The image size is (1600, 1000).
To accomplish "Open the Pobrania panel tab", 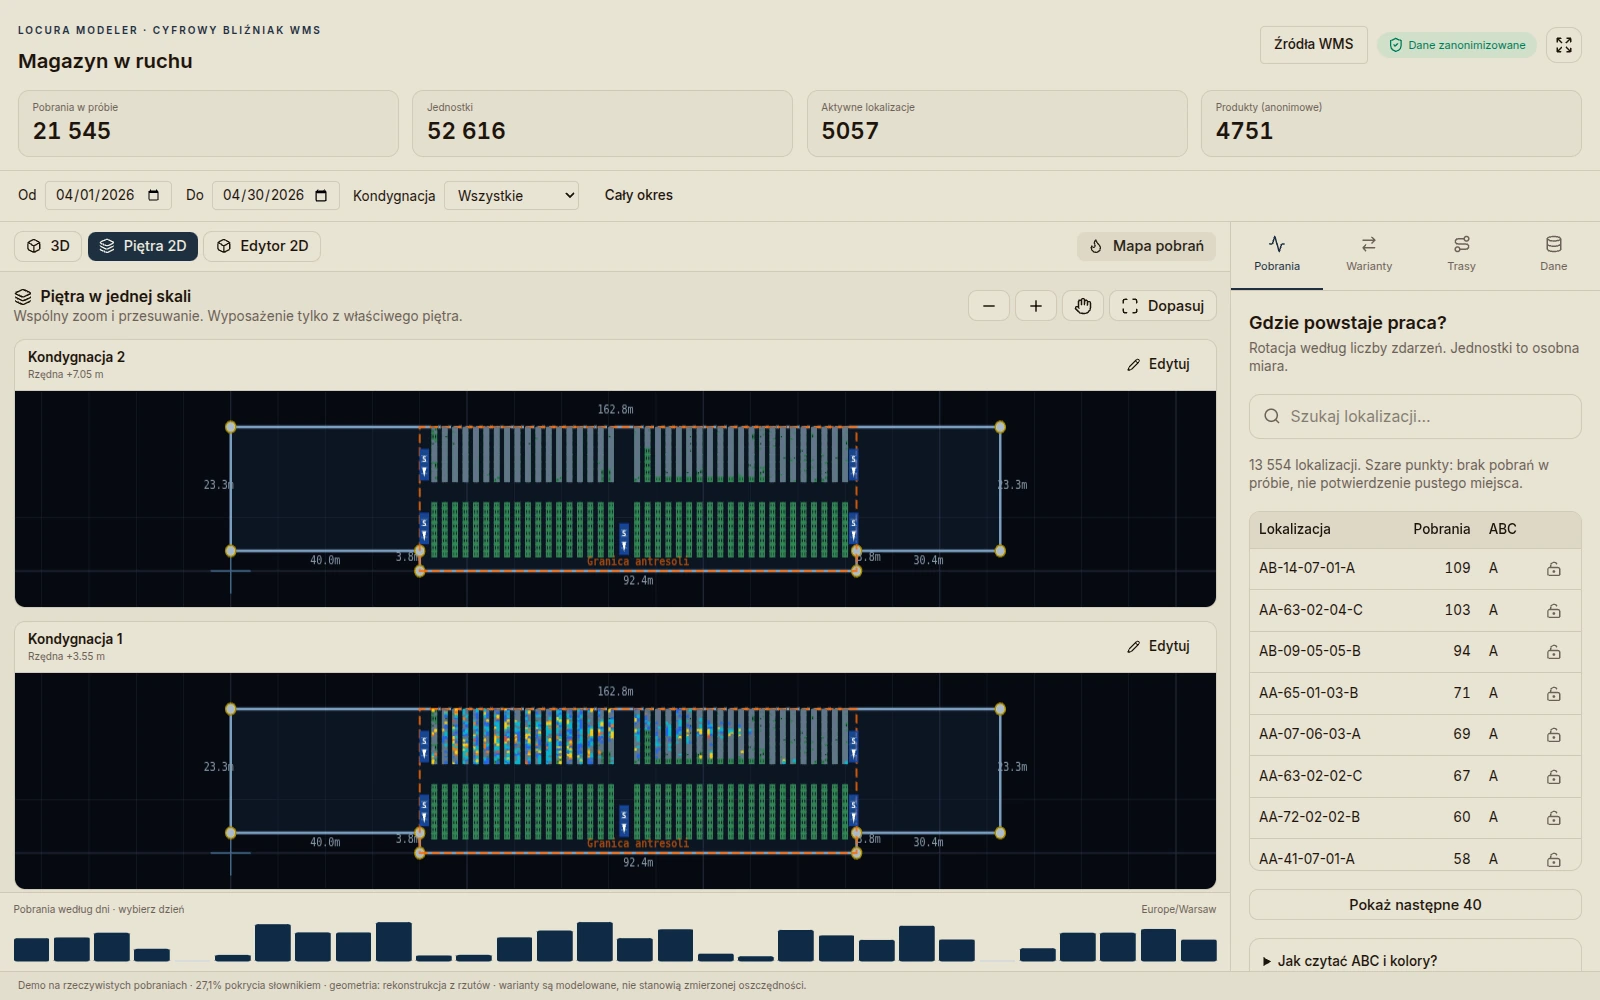I will click(x=1277, y=254).
